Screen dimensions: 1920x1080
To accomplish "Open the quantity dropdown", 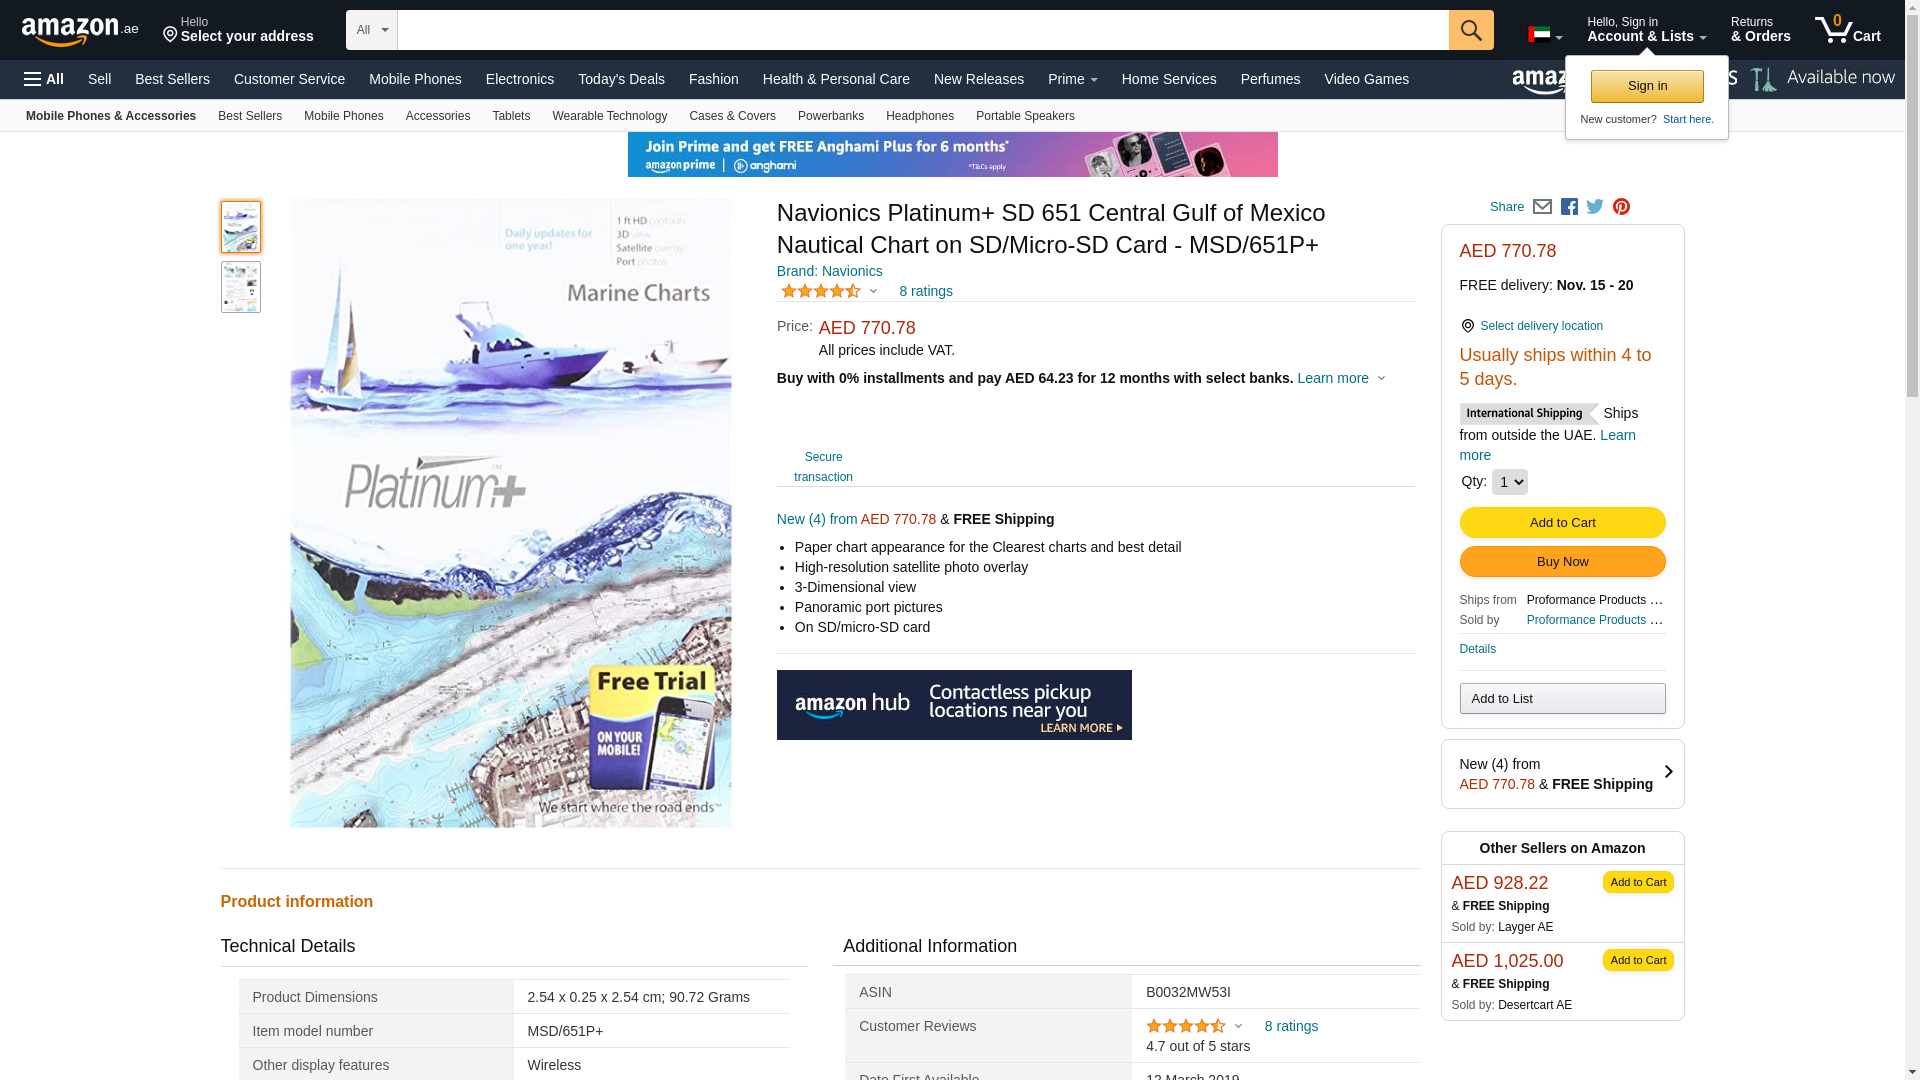I will [1509, 482].
